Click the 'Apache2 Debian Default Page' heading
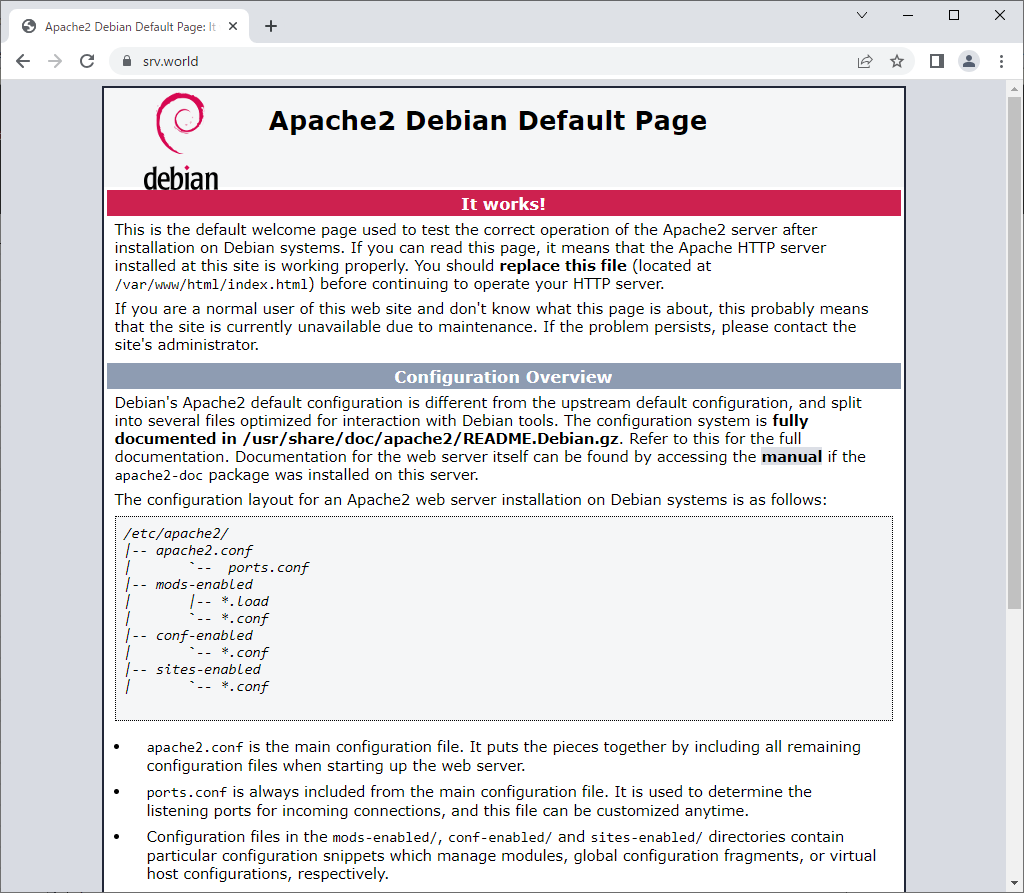Image resolution: width=1024 pixels, height=893 pixels. point(487,121)
